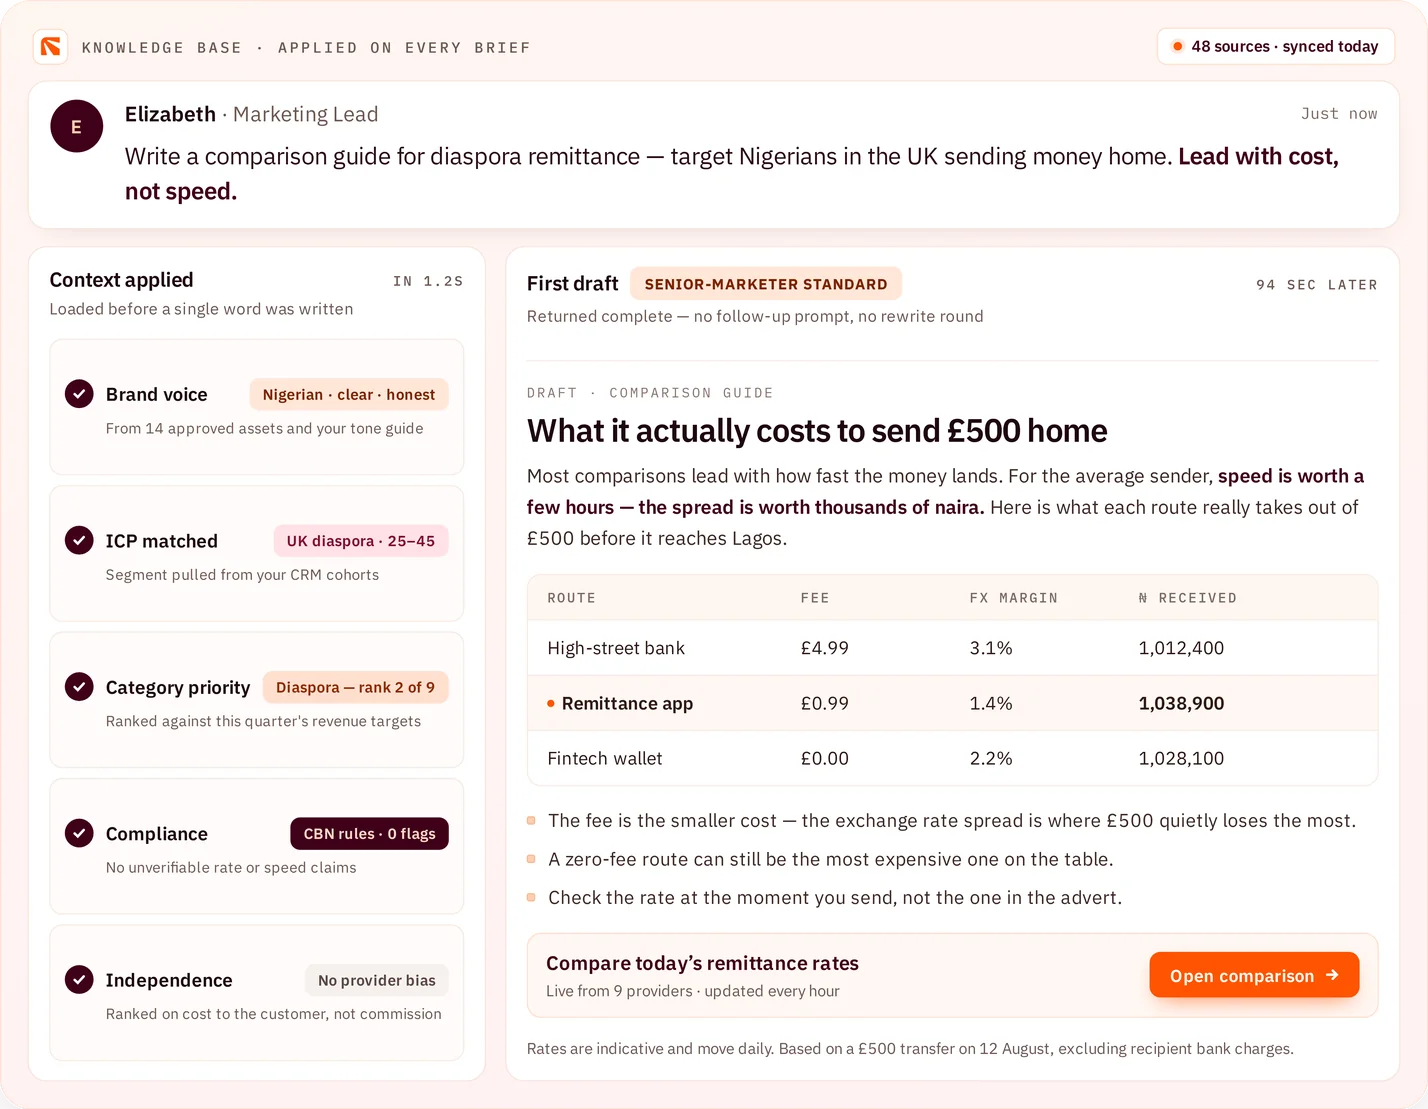Image resolution: width=1428 pixels, height=1109 pixels.
Task: Click the 'Context applied' heading
Action: click(121, 280)
